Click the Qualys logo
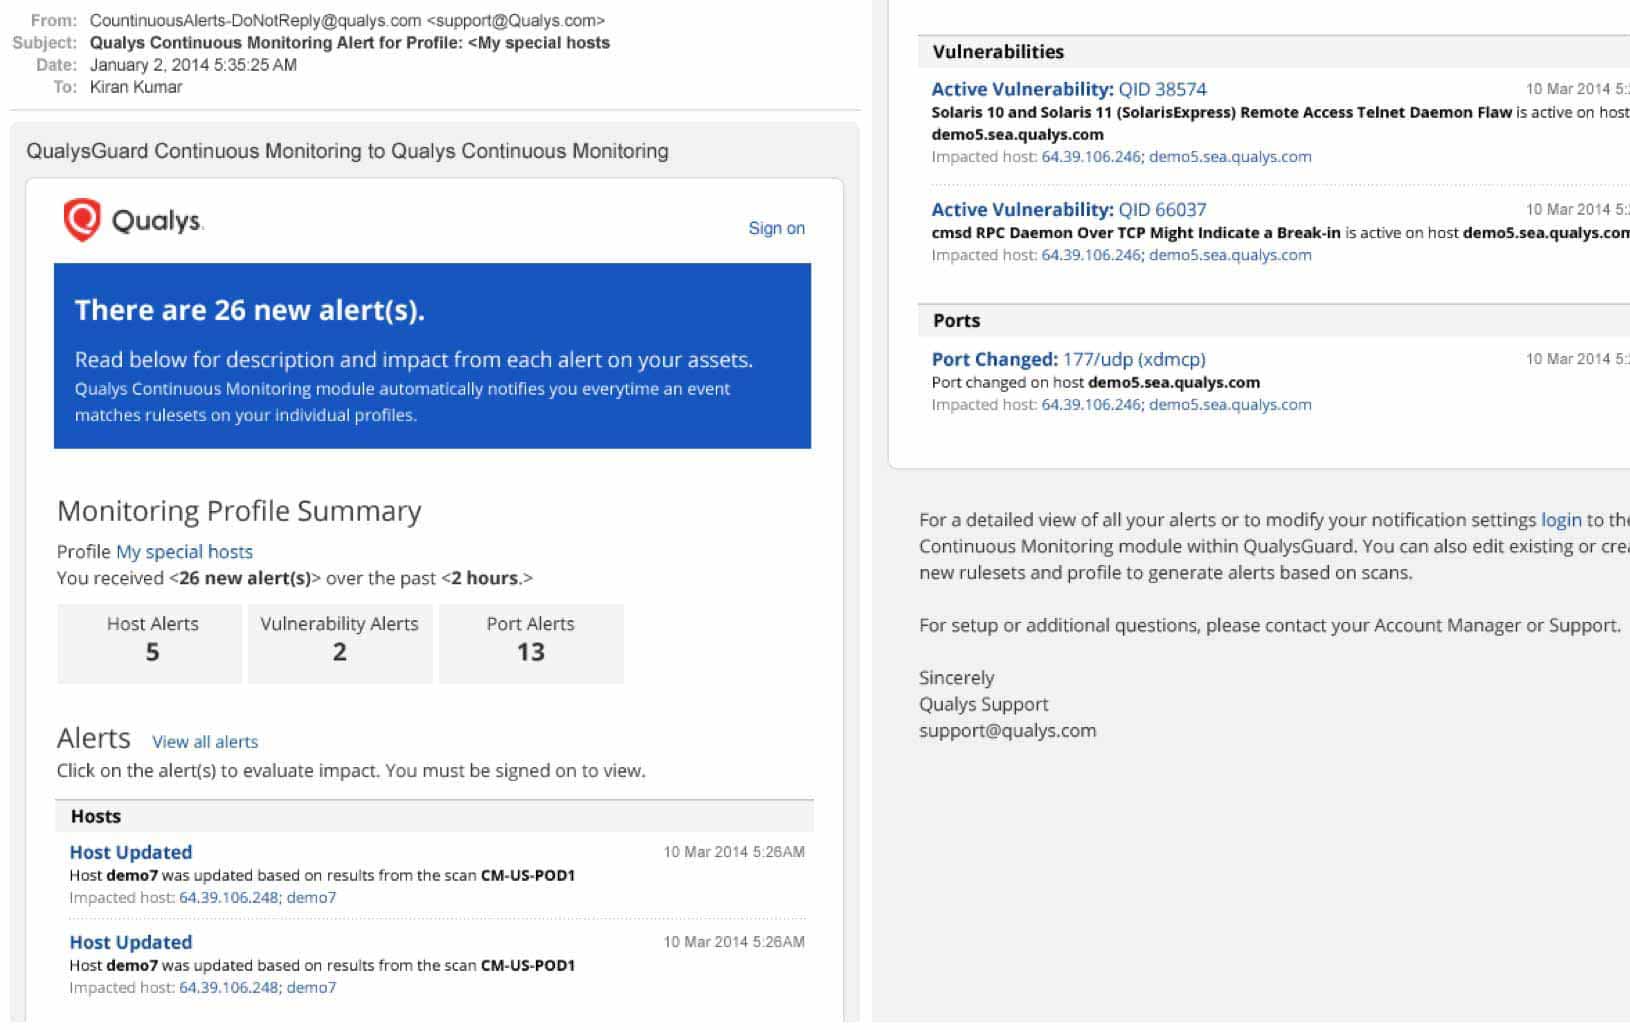Screen dimensions: 1630x1030 [x=134, y=220]
